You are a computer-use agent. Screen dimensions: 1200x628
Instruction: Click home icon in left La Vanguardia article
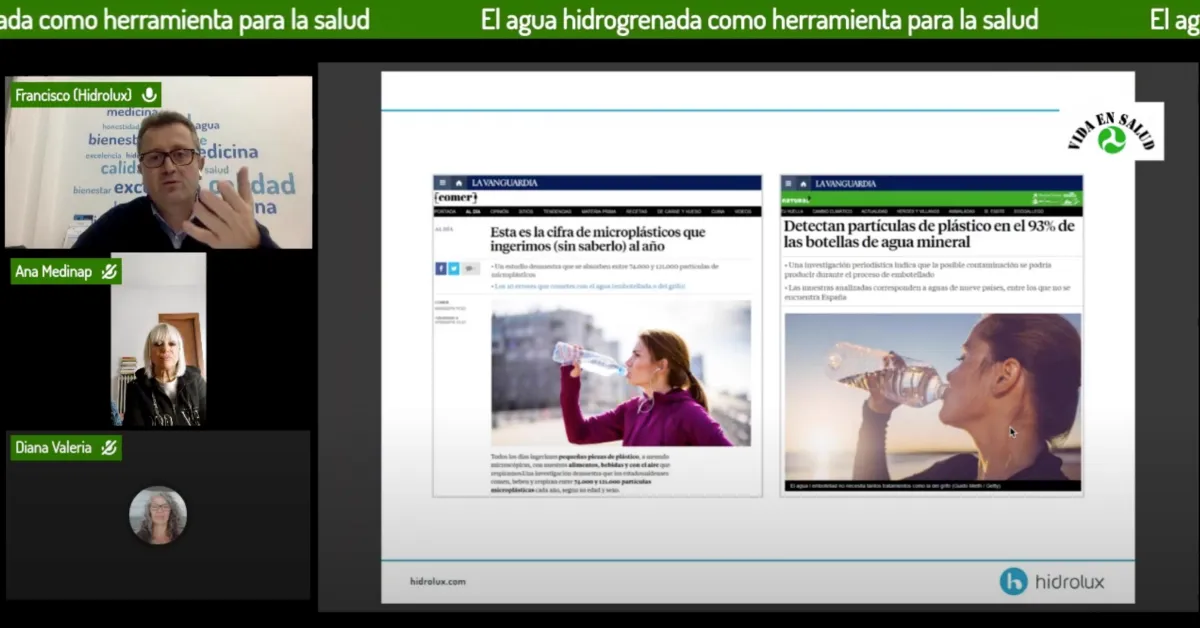coord(459,183)
